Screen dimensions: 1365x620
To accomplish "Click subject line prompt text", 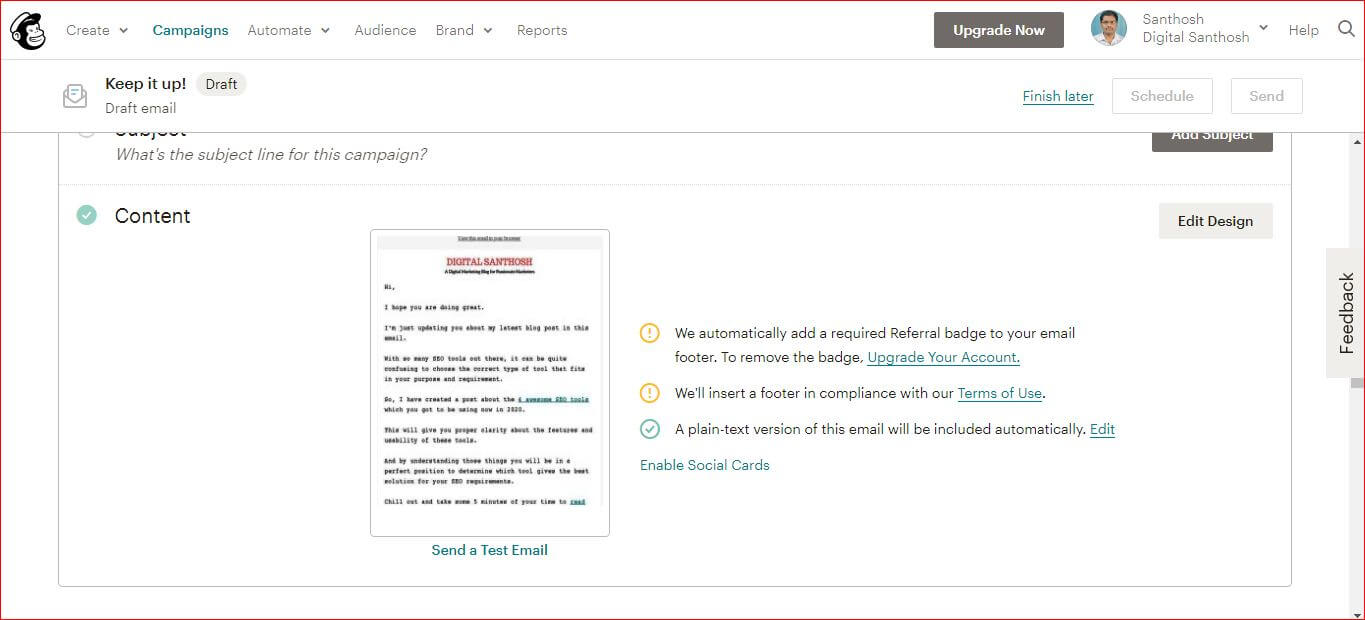I will 271,155.
